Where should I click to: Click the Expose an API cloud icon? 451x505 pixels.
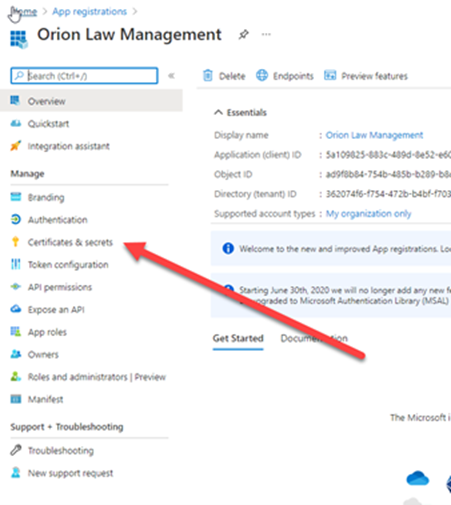[x=16, y=309]
